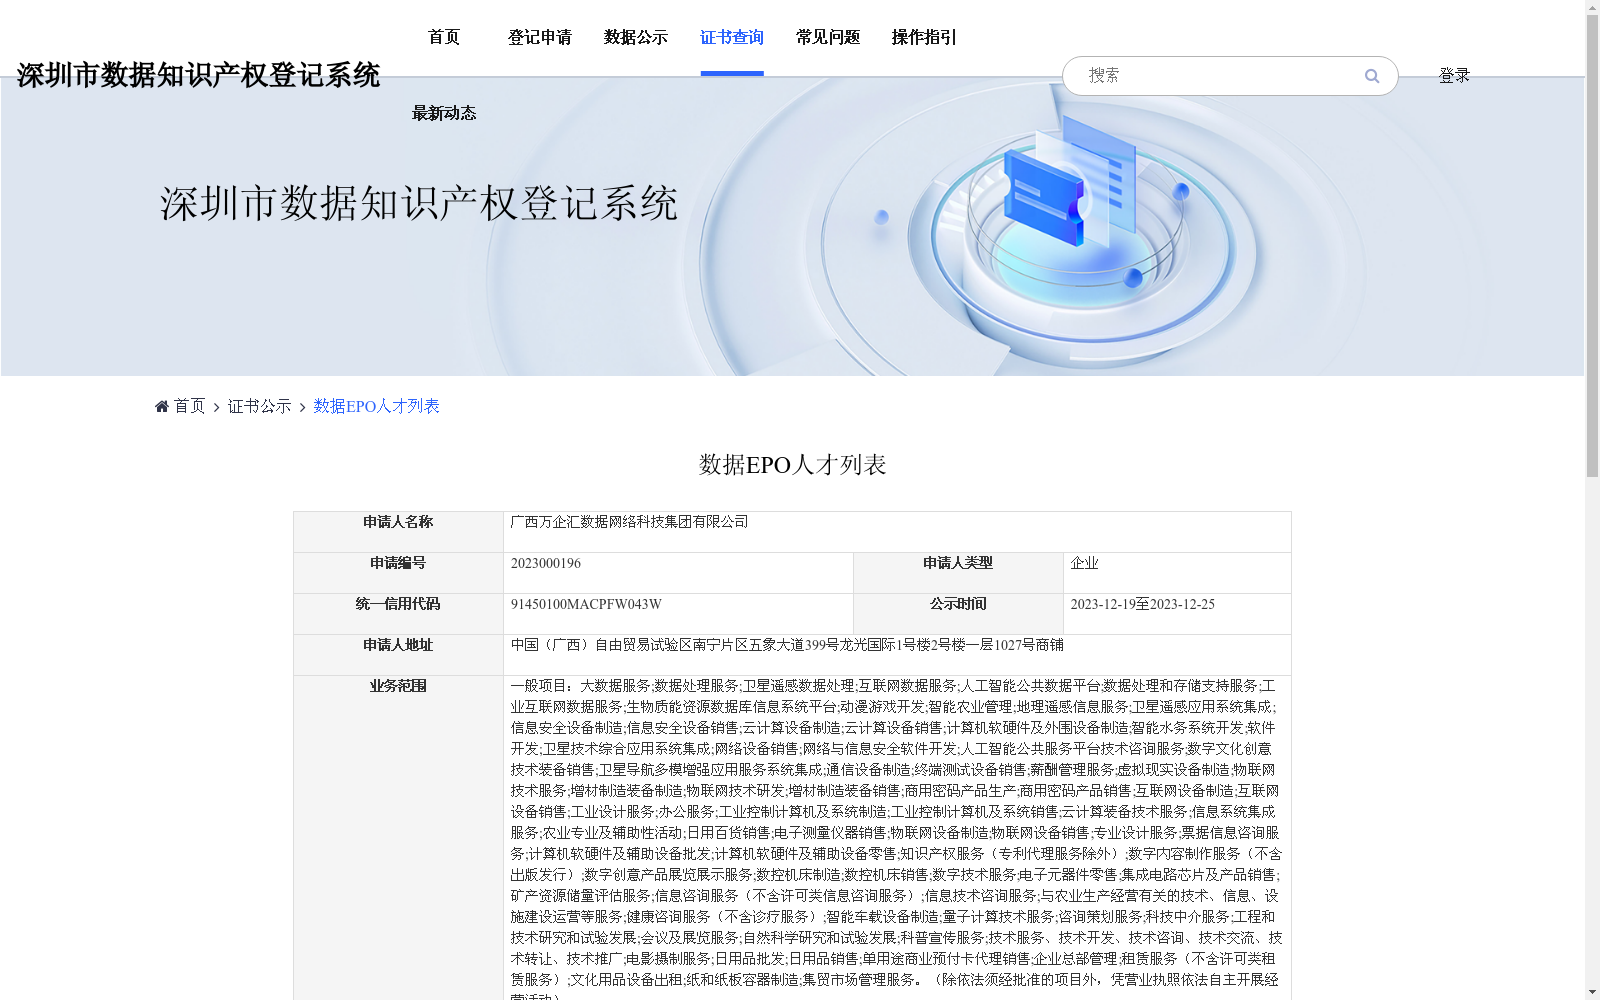Select application number 2023000196

tap(545, 563)
